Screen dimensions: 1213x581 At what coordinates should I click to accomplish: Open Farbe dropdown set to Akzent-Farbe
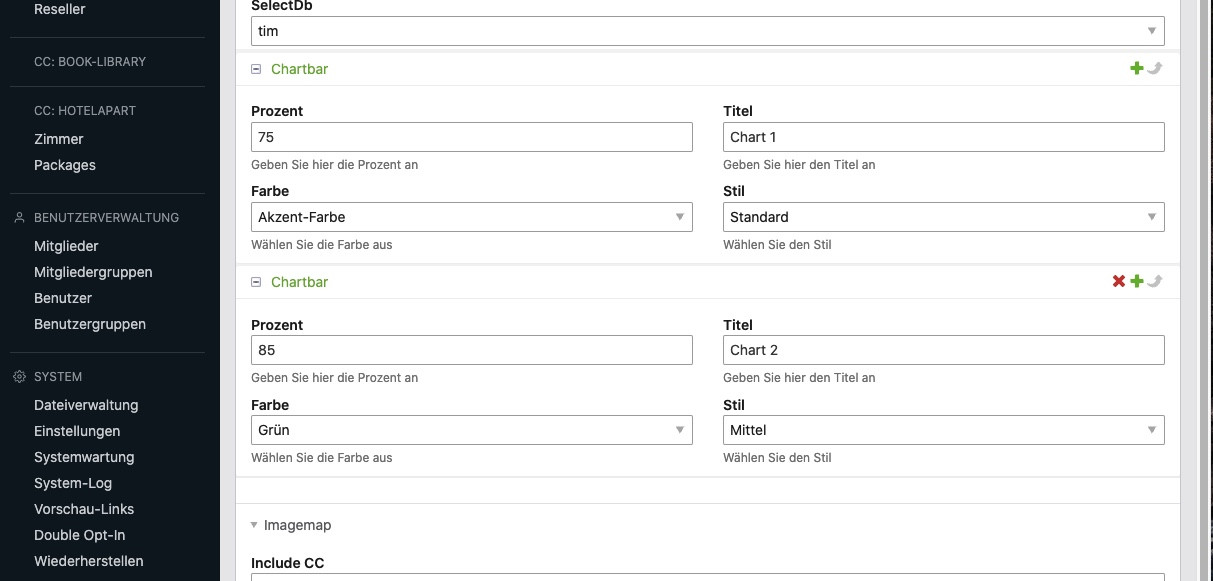click(471, 217)
